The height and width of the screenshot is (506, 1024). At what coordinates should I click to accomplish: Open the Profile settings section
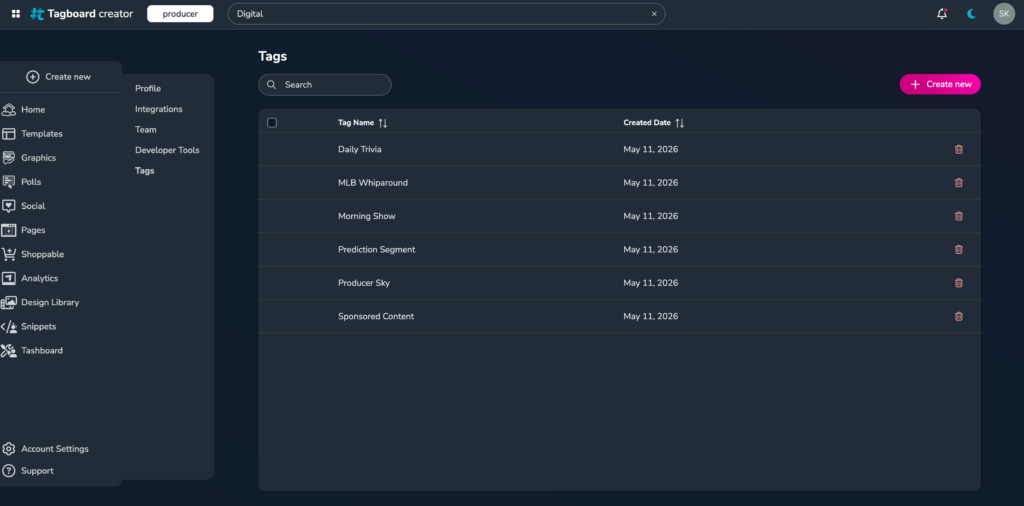click(x=148, y=89)
